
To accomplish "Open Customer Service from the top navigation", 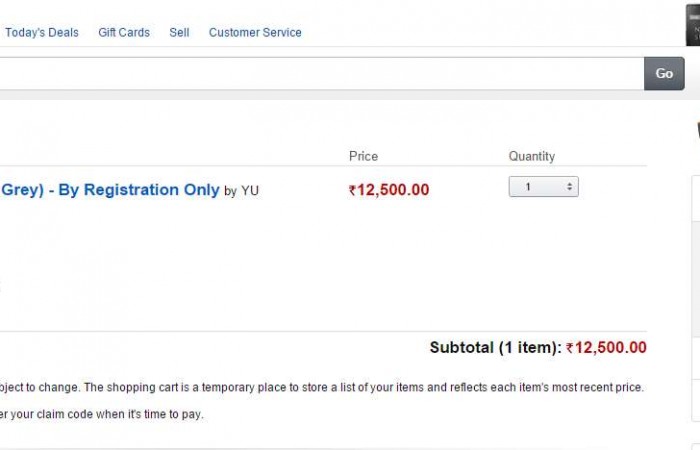I will pyautogui.click(x=255, y=33).
